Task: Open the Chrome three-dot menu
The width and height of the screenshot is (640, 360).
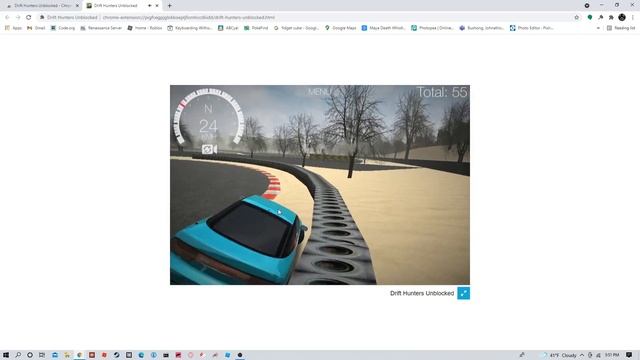Action: tap(633, 17)
